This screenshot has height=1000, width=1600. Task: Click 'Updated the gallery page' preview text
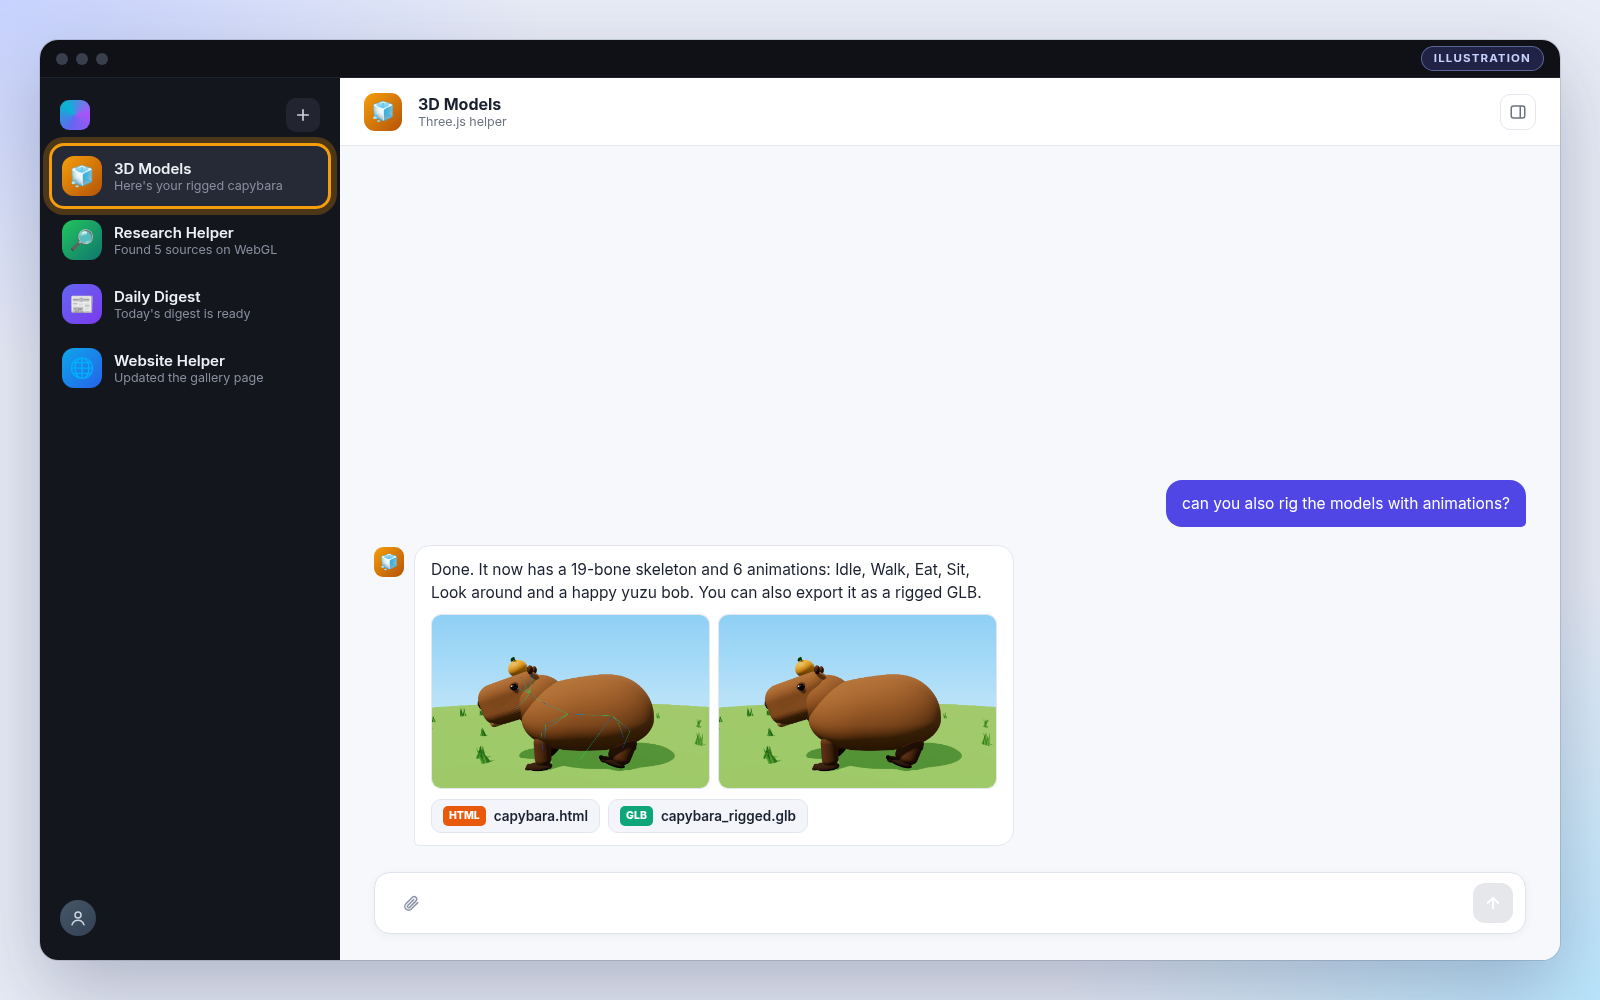tap(188, 378)
